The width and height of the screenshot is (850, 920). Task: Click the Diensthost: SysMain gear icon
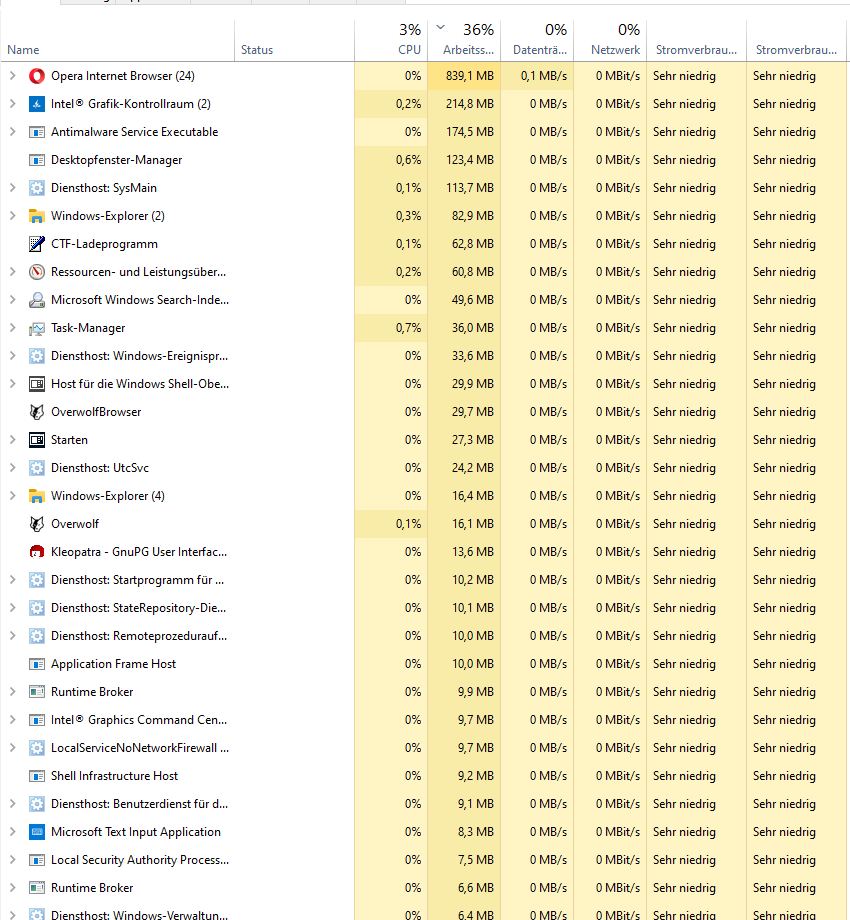37,188
